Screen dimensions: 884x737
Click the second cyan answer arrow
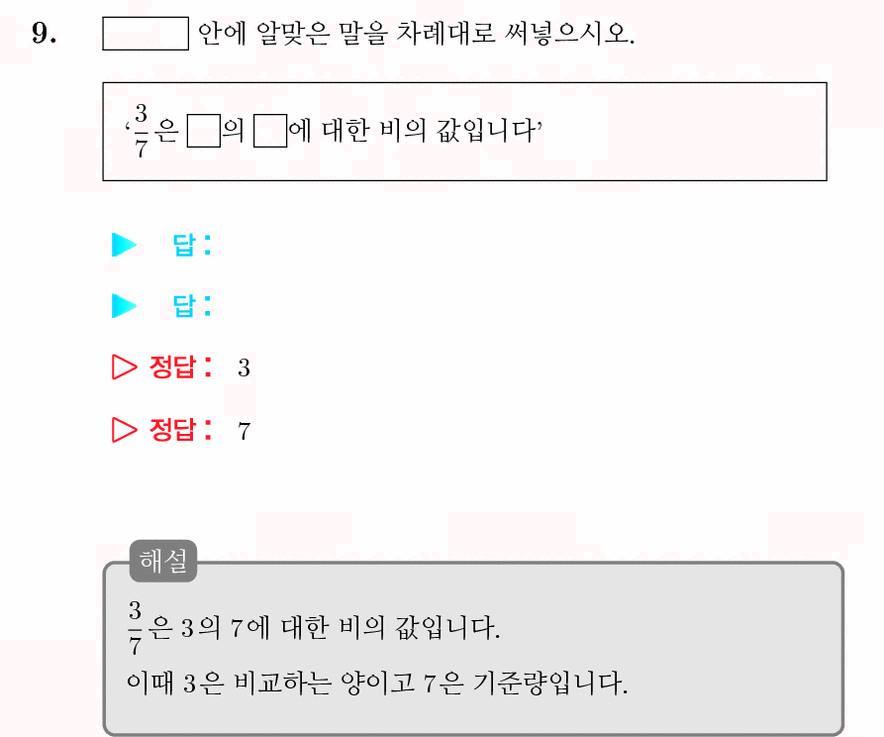(x=124, y=306)
